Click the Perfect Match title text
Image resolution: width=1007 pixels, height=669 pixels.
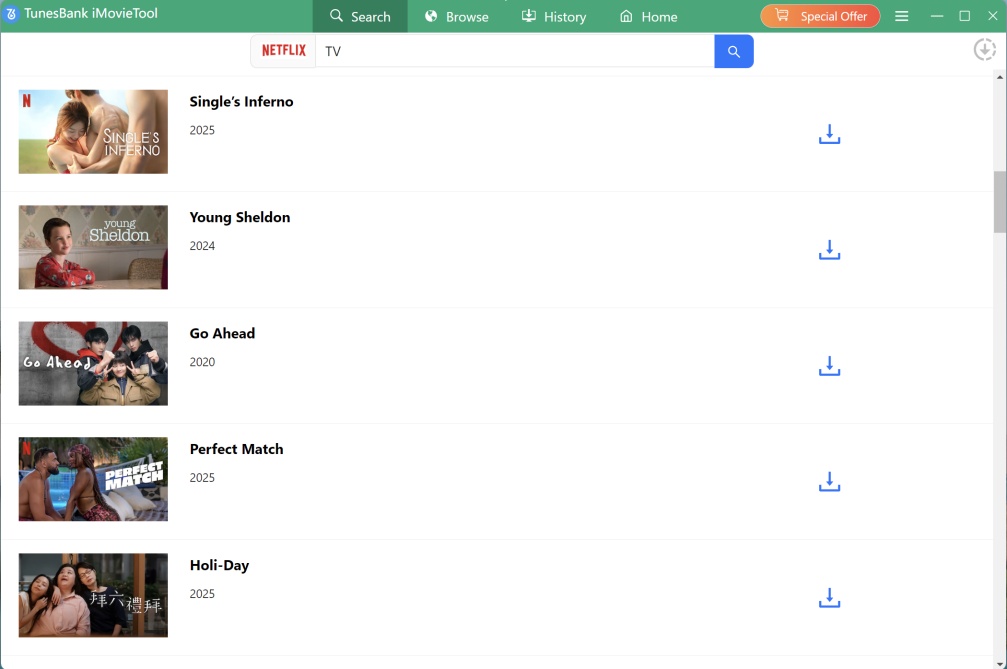pos(236,449)
